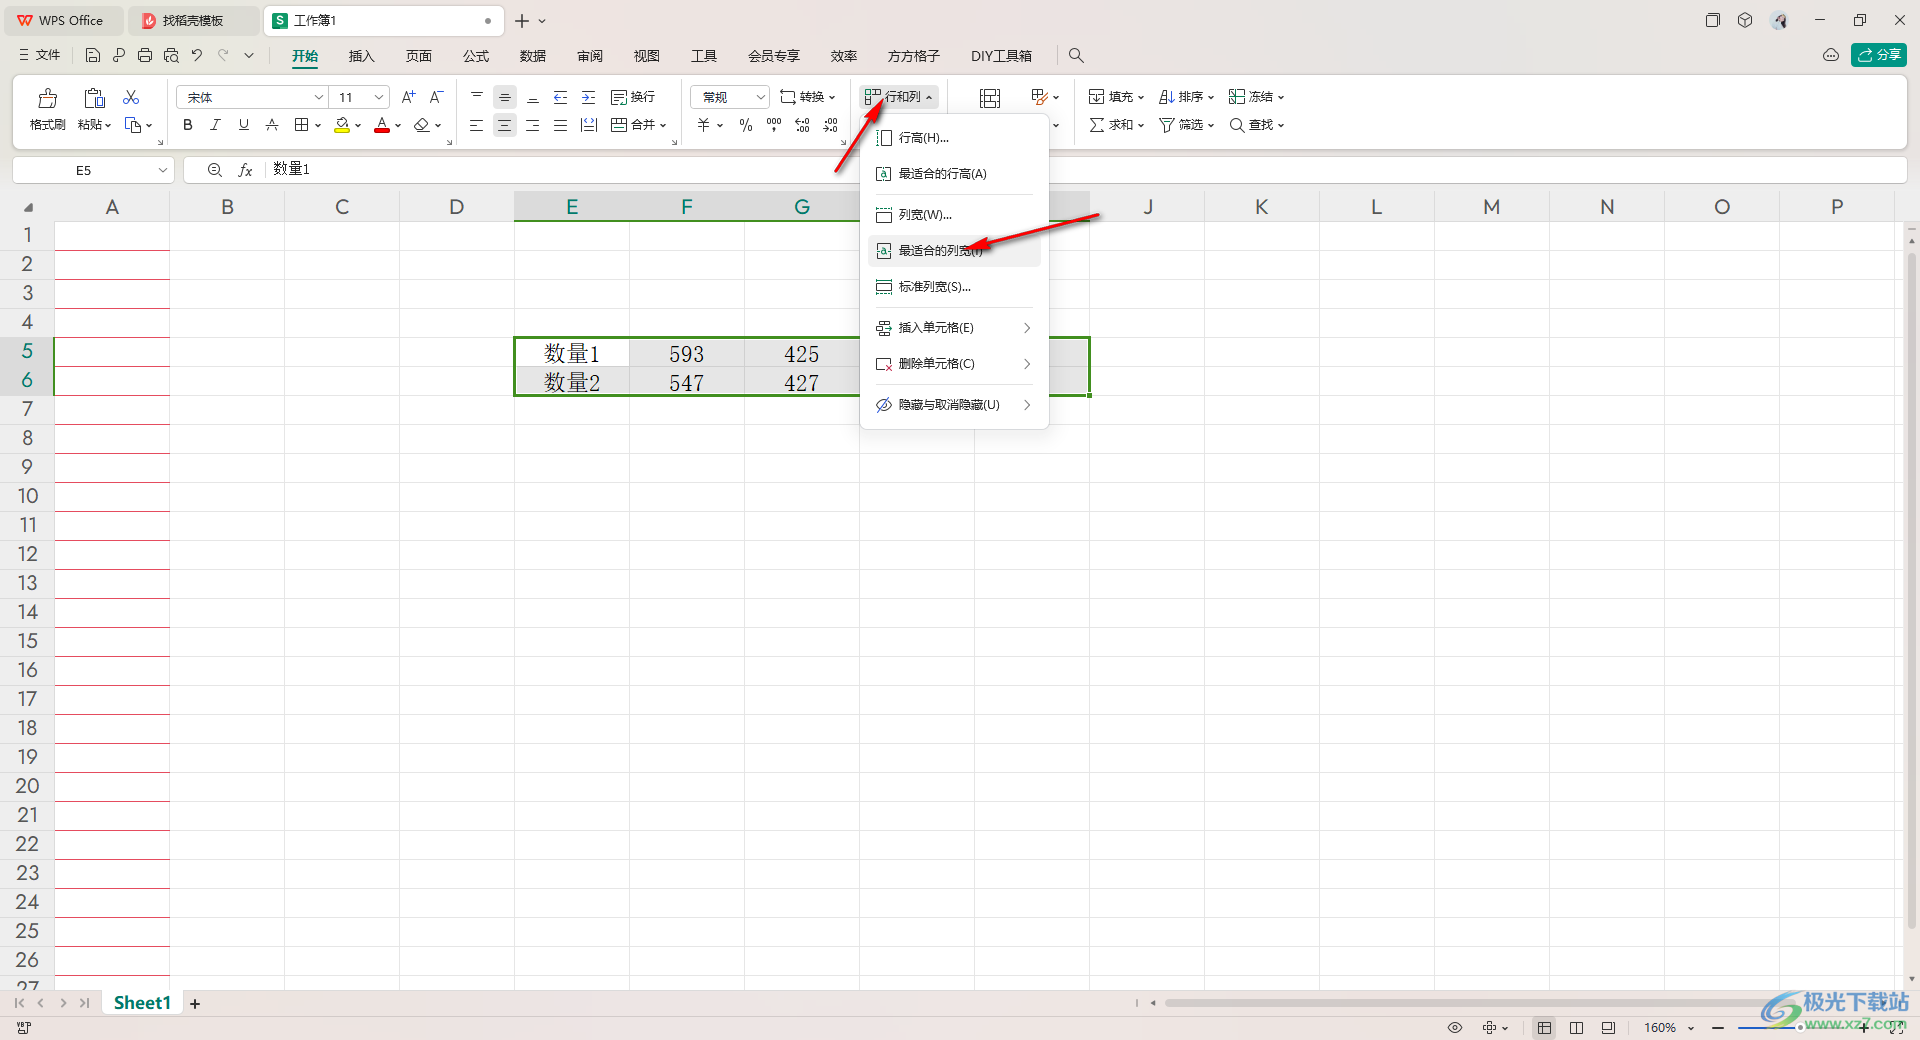Open the font name 宋体 dropdown
This screenshot has width=1920, height=1040.
click(x=319, y=97)
